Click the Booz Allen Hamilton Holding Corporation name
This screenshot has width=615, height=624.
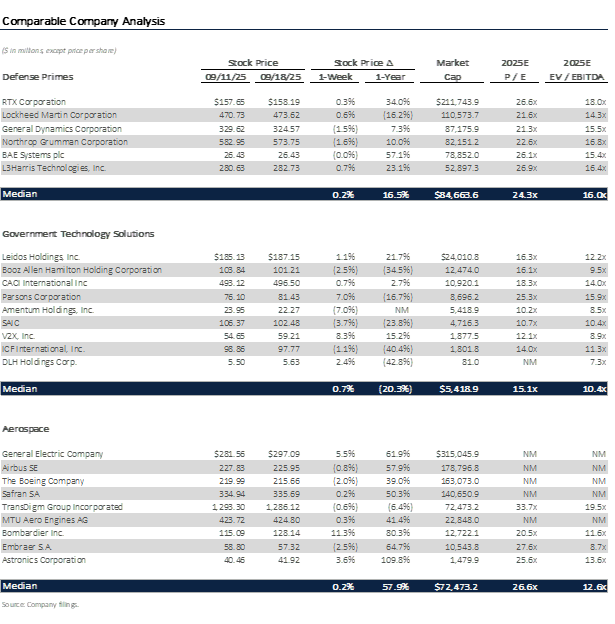click(82, 270)
